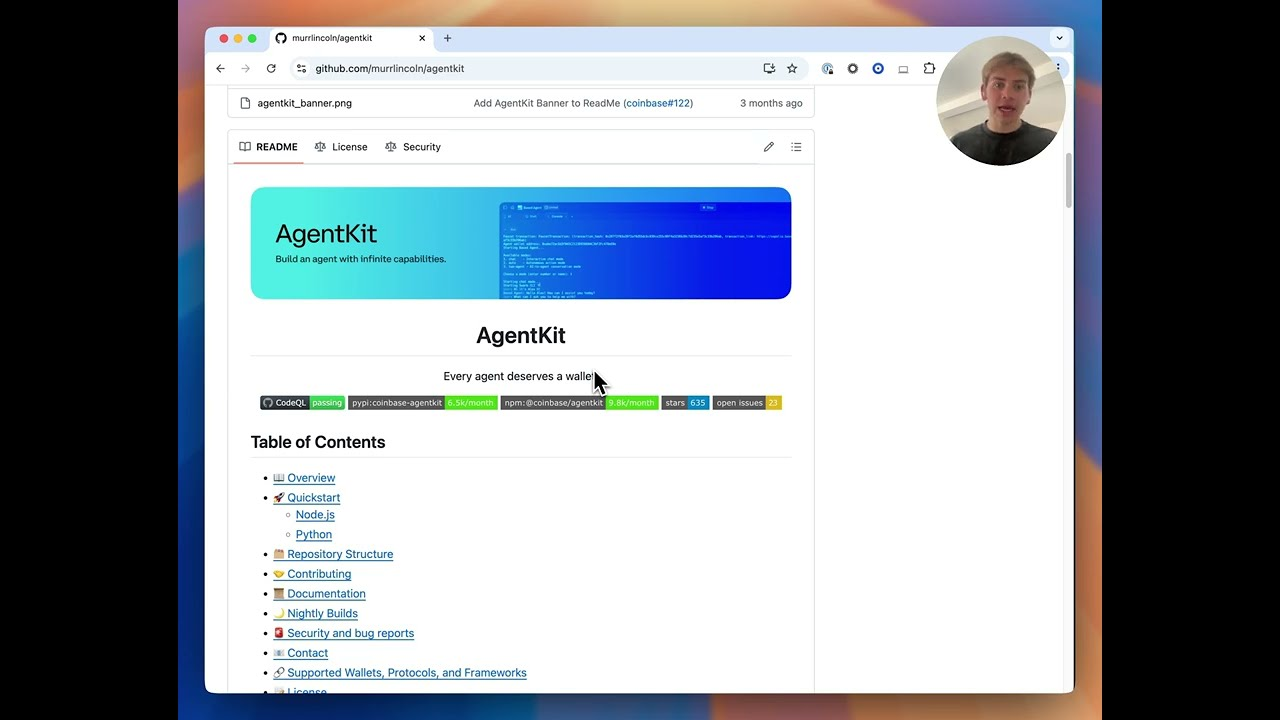
Task: Open the coinbase#122 commit reference link
Action: [x=657, y=103]
